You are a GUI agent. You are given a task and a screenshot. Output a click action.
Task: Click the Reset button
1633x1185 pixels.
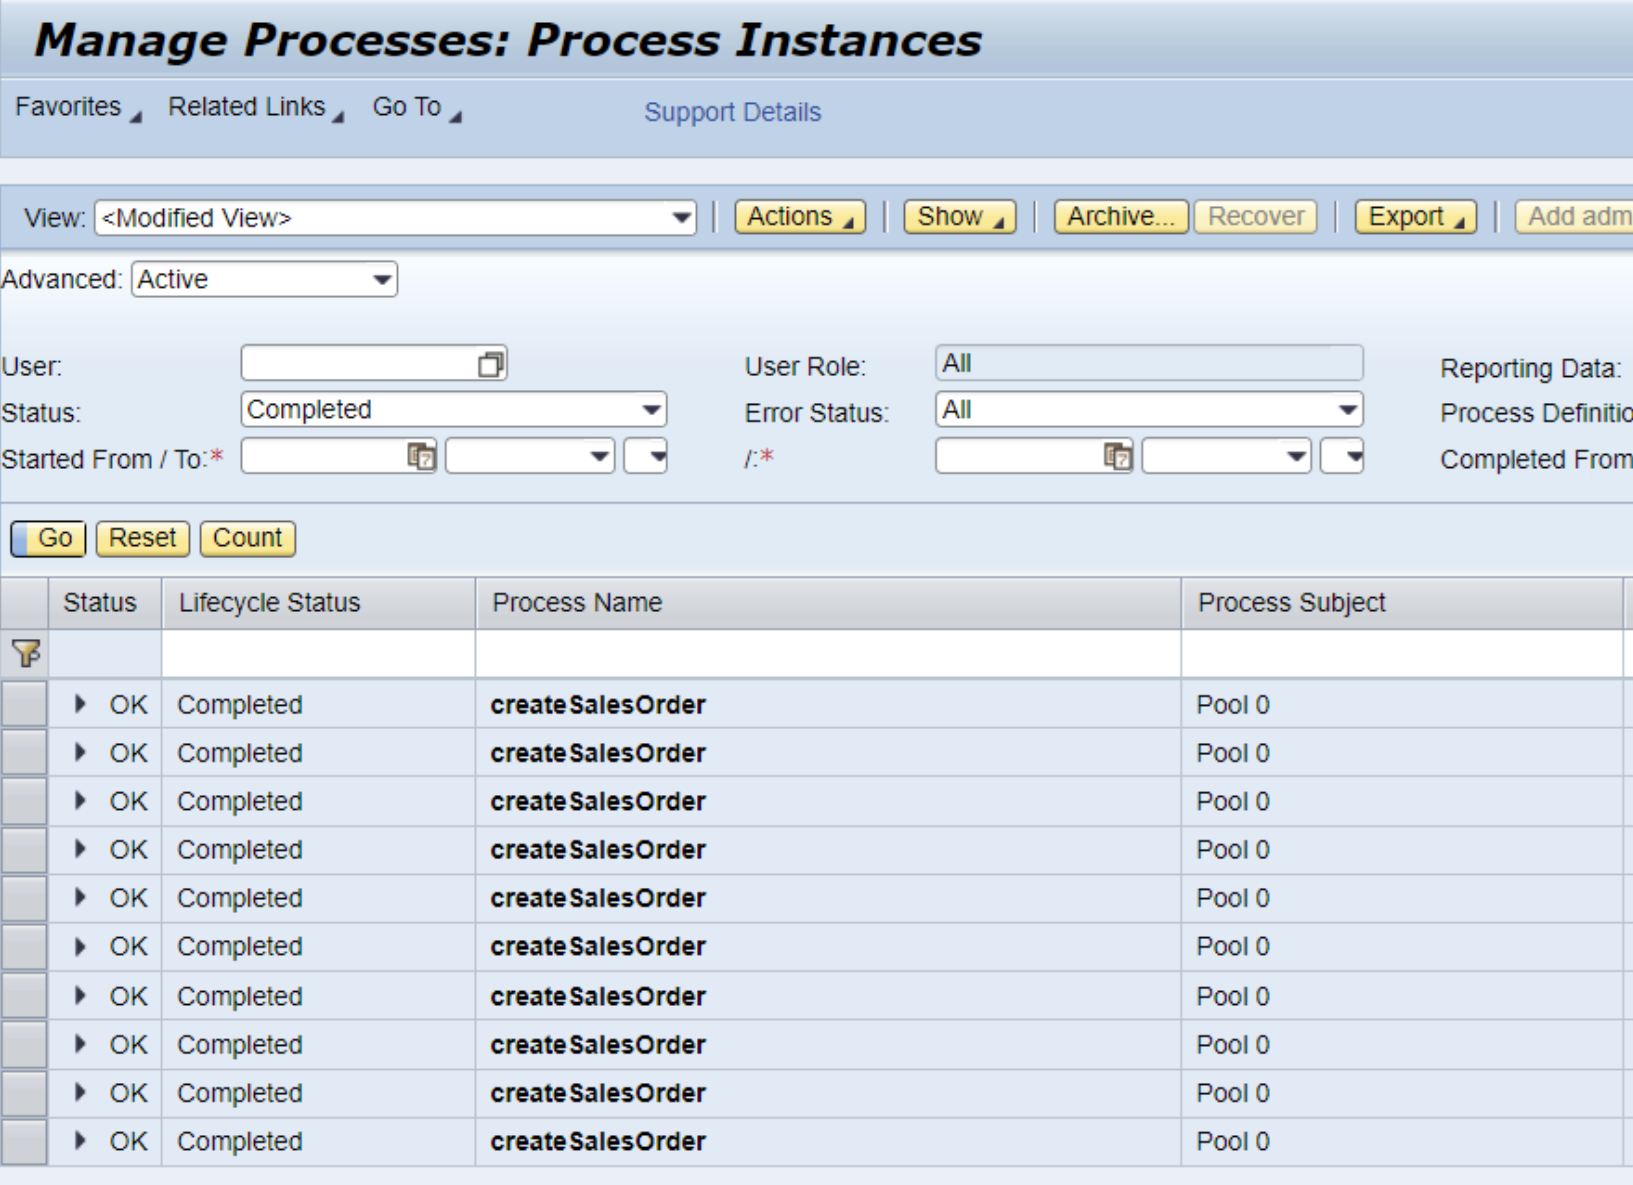tap(142, 538)
